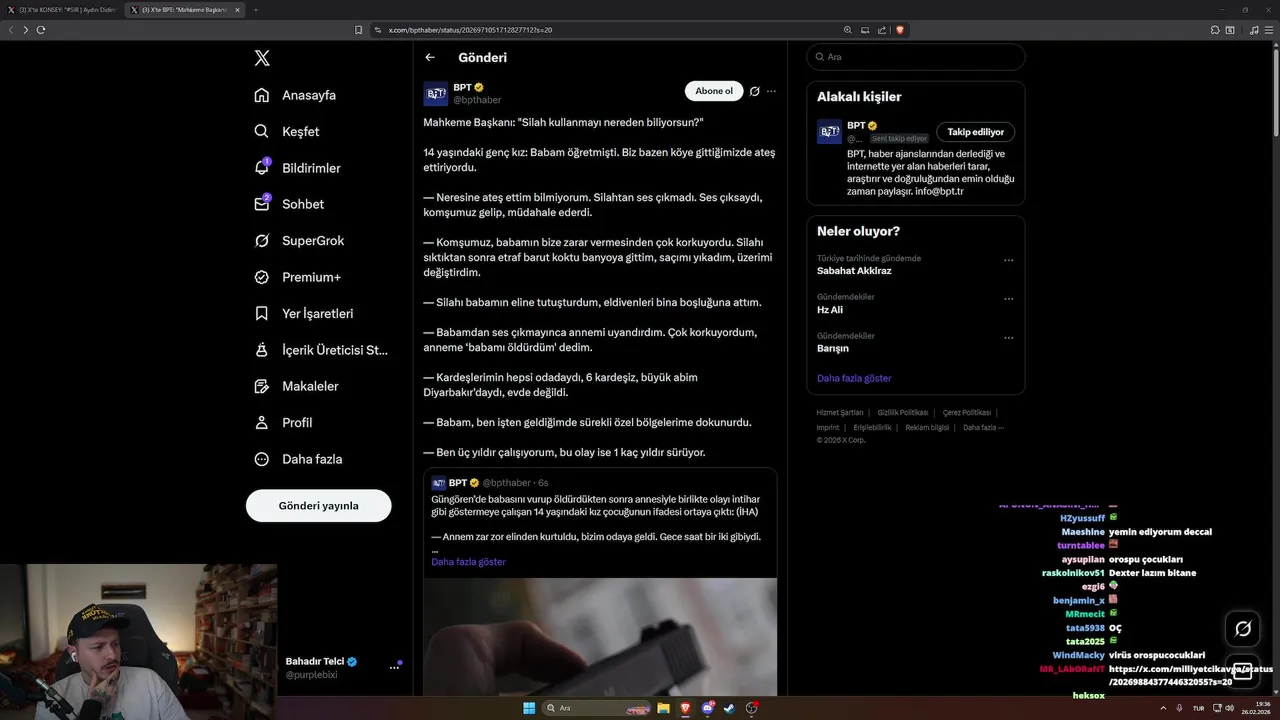
Task: Open the Brave Shields lion icon
Action: [x=900, y=30]
